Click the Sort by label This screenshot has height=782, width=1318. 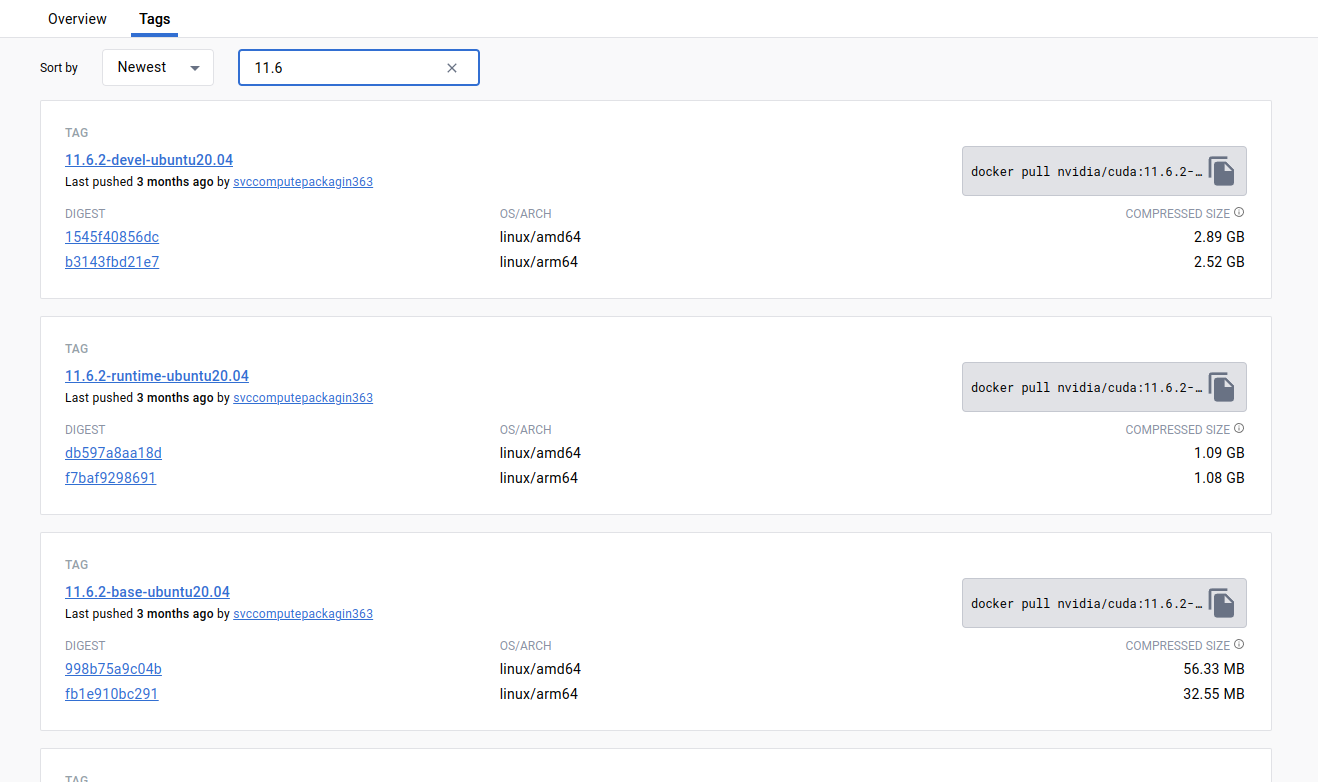pos(59,68)
